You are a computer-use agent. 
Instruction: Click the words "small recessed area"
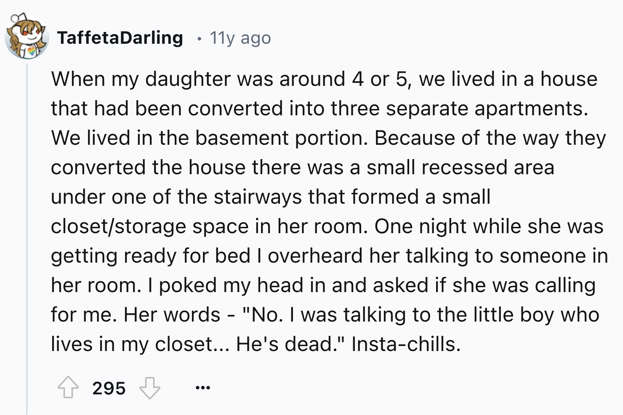coord(460,167)
